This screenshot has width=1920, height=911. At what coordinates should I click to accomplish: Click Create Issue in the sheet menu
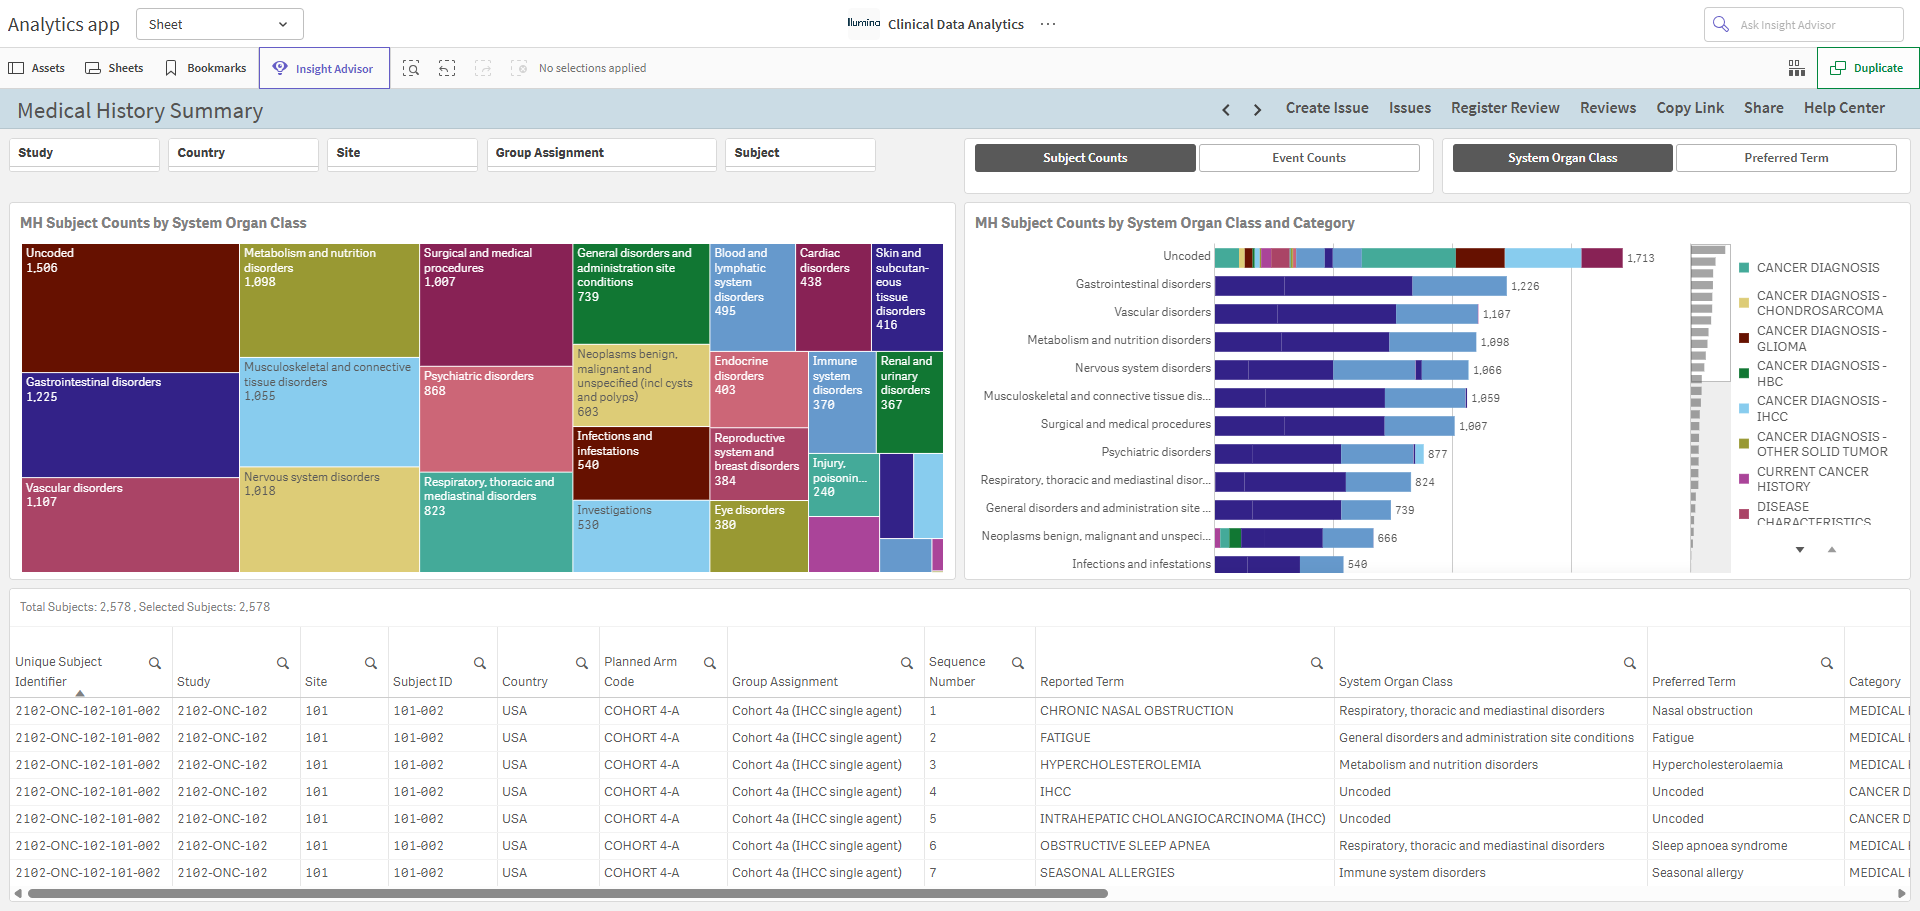point(1327,108)
